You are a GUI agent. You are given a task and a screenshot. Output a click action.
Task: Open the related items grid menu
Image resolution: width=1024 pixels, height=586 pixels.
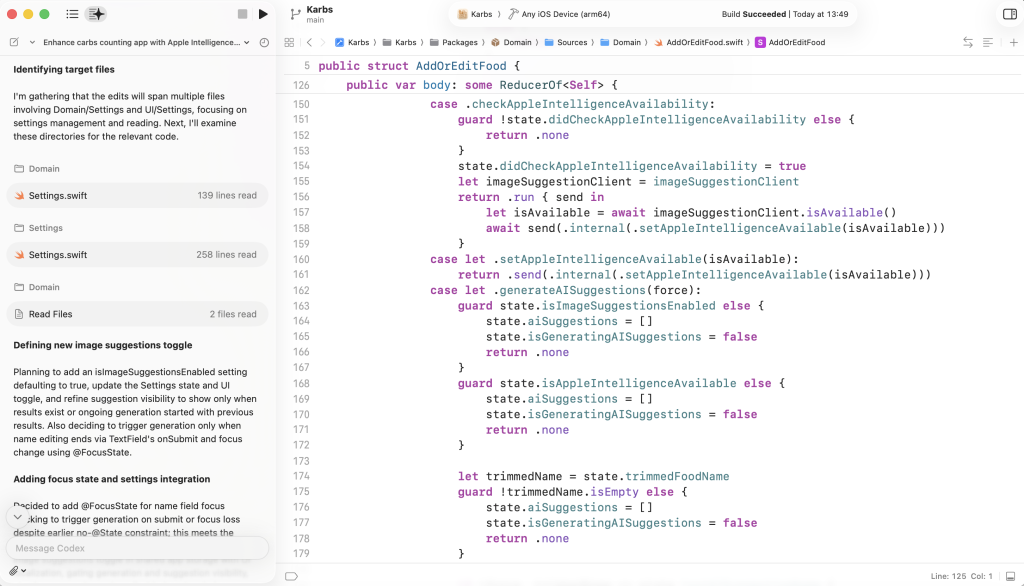pyautogui.click(x=289, y=43)
